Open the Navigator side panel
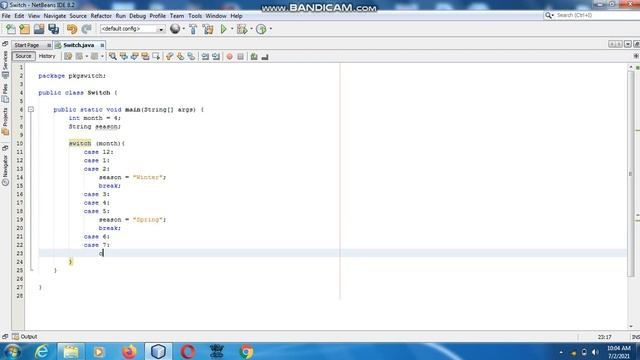The height and width of the screenshot is (360, 640). 5,171
